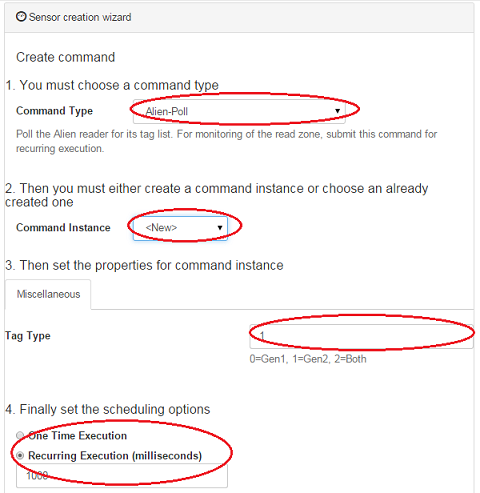The height and width of the screenshot is (493, 480).
Task: Select the One Time Execution radio button
Action: (x=20, y=435)
